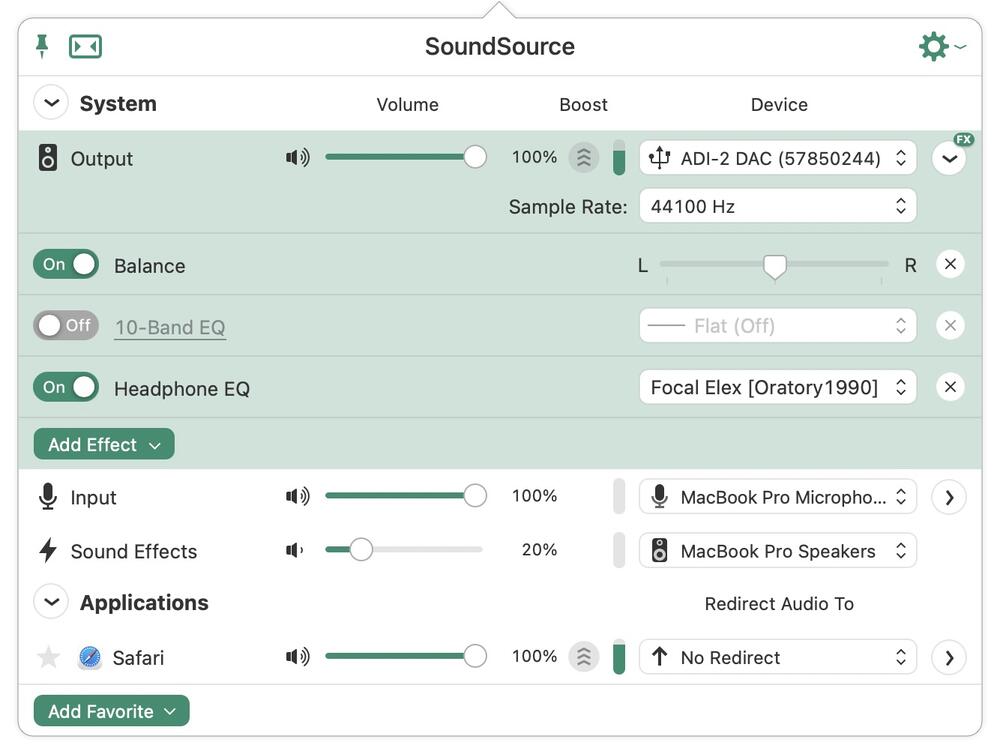The height and width of the screenshot is (754, 1000).
Task: Mute Output using its speaker icon
Action: pos(297,157)
